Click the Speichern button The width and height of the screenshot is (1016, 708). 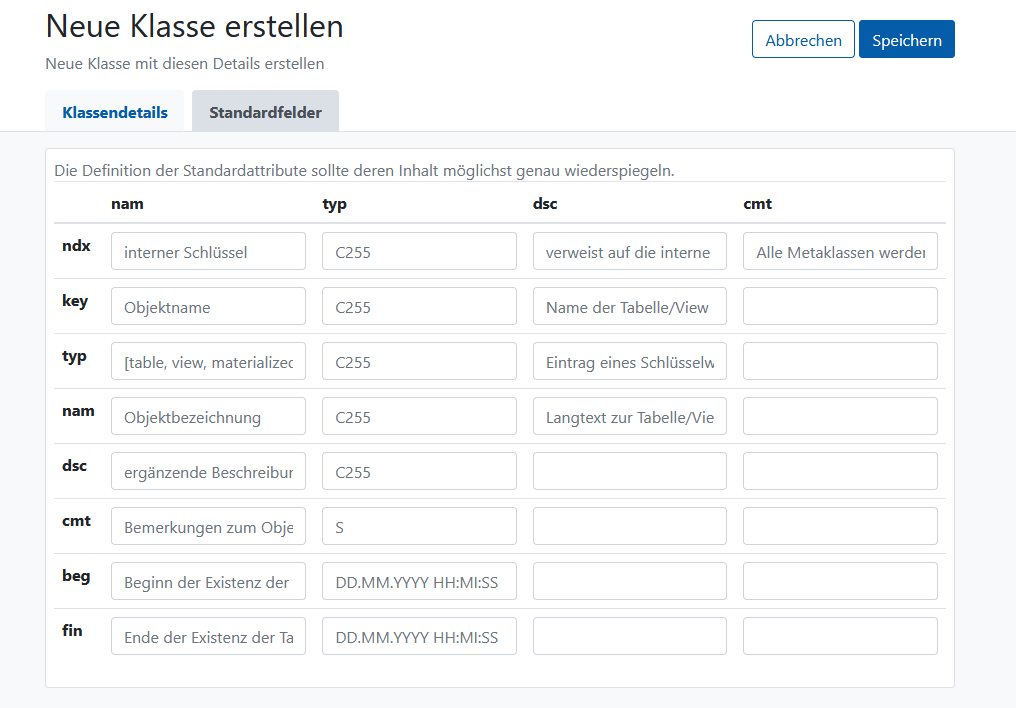[x=906, y=40]
